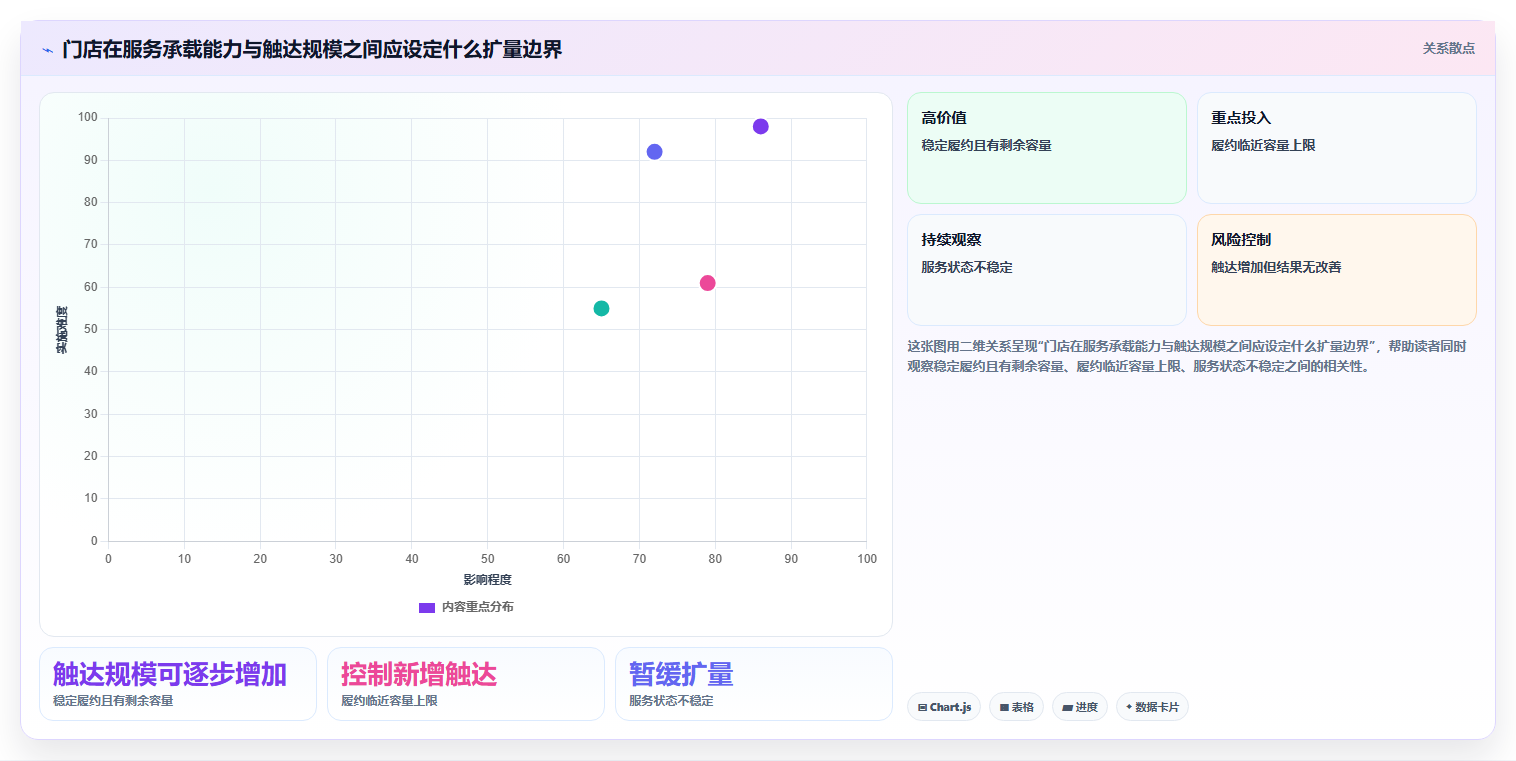Select the 控制新增触达 card
Viewport: 1516px width, 761px height.
[466, 684]
